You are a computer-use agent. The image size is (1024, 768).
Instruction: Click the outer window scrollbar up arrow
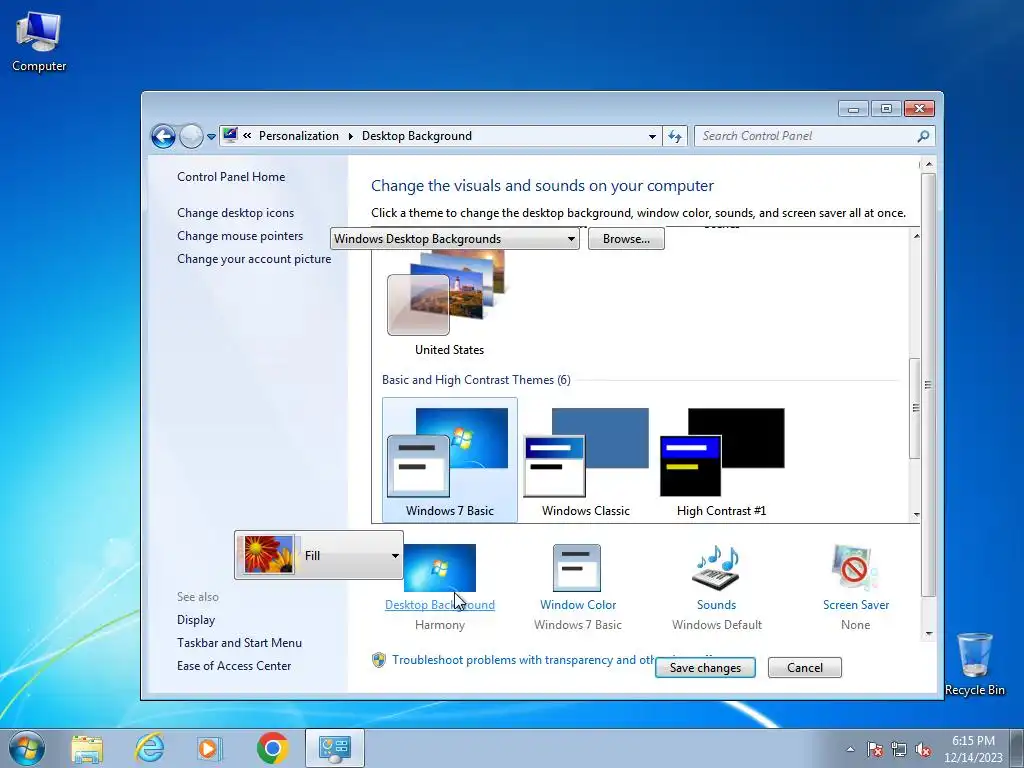tap(928, 164)
